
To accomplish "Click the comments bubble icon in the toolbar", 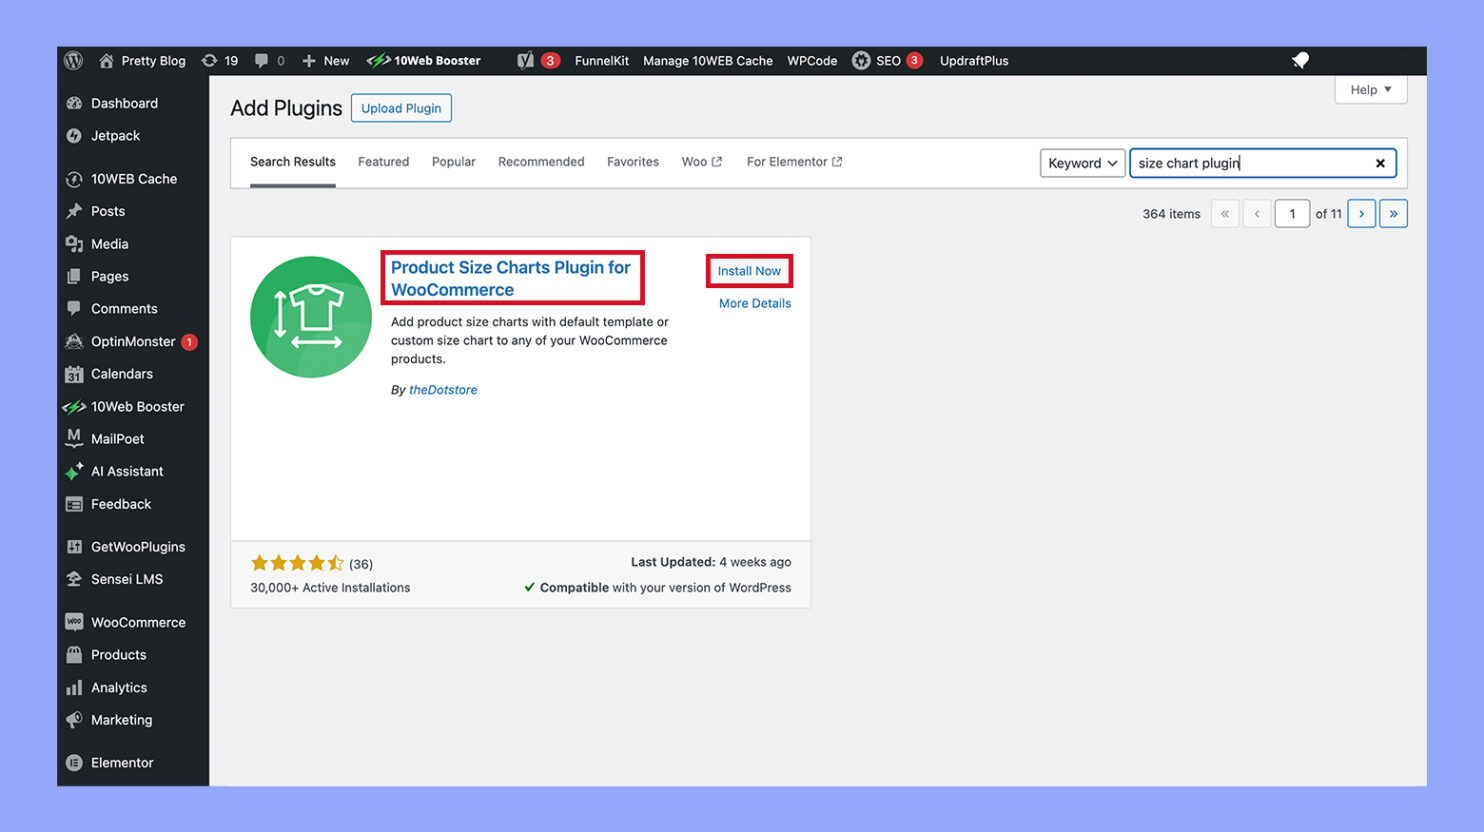I will point(263,61).
